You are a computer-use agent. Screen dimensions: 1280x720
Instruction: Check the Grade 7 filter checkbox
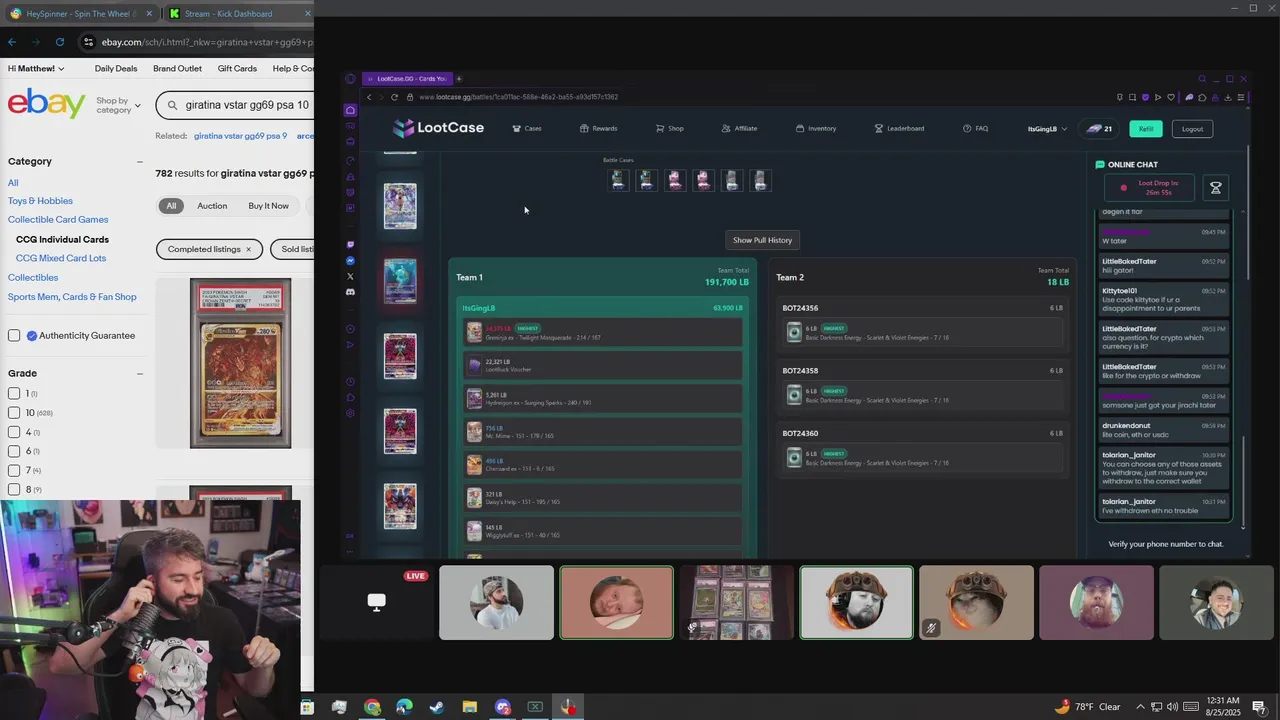tap(14, 470)
